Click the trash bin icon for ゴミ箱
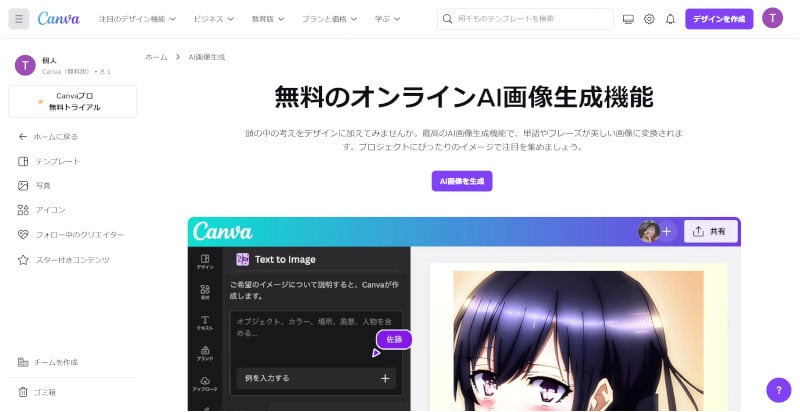Screen dimensions: 800x412 pyautogui.click(x=23, y=392)
